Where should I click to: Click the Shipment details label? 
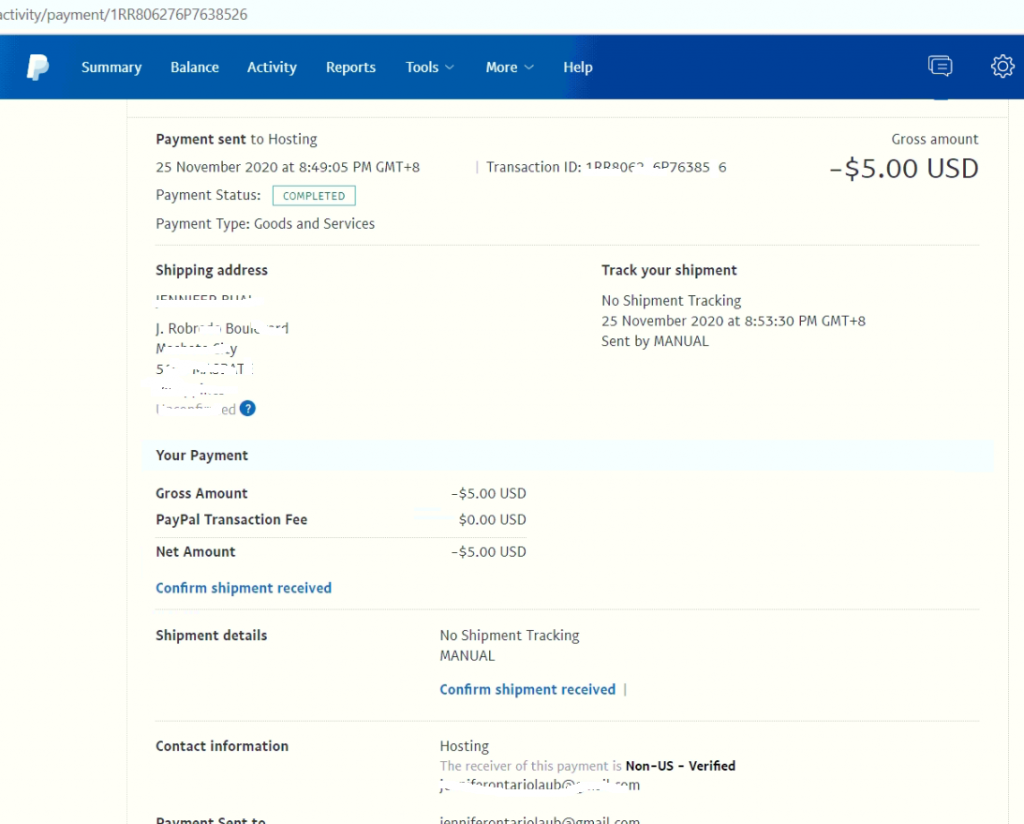coord(212,635)
